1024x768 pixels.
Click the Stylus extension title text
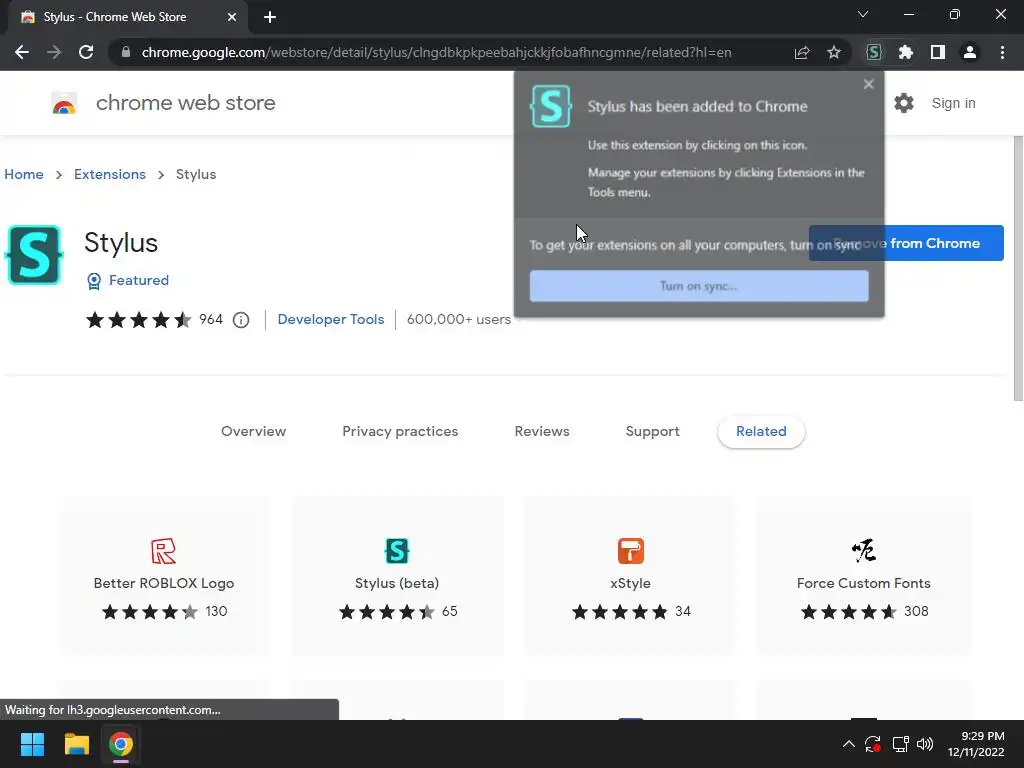coord(121,243)
